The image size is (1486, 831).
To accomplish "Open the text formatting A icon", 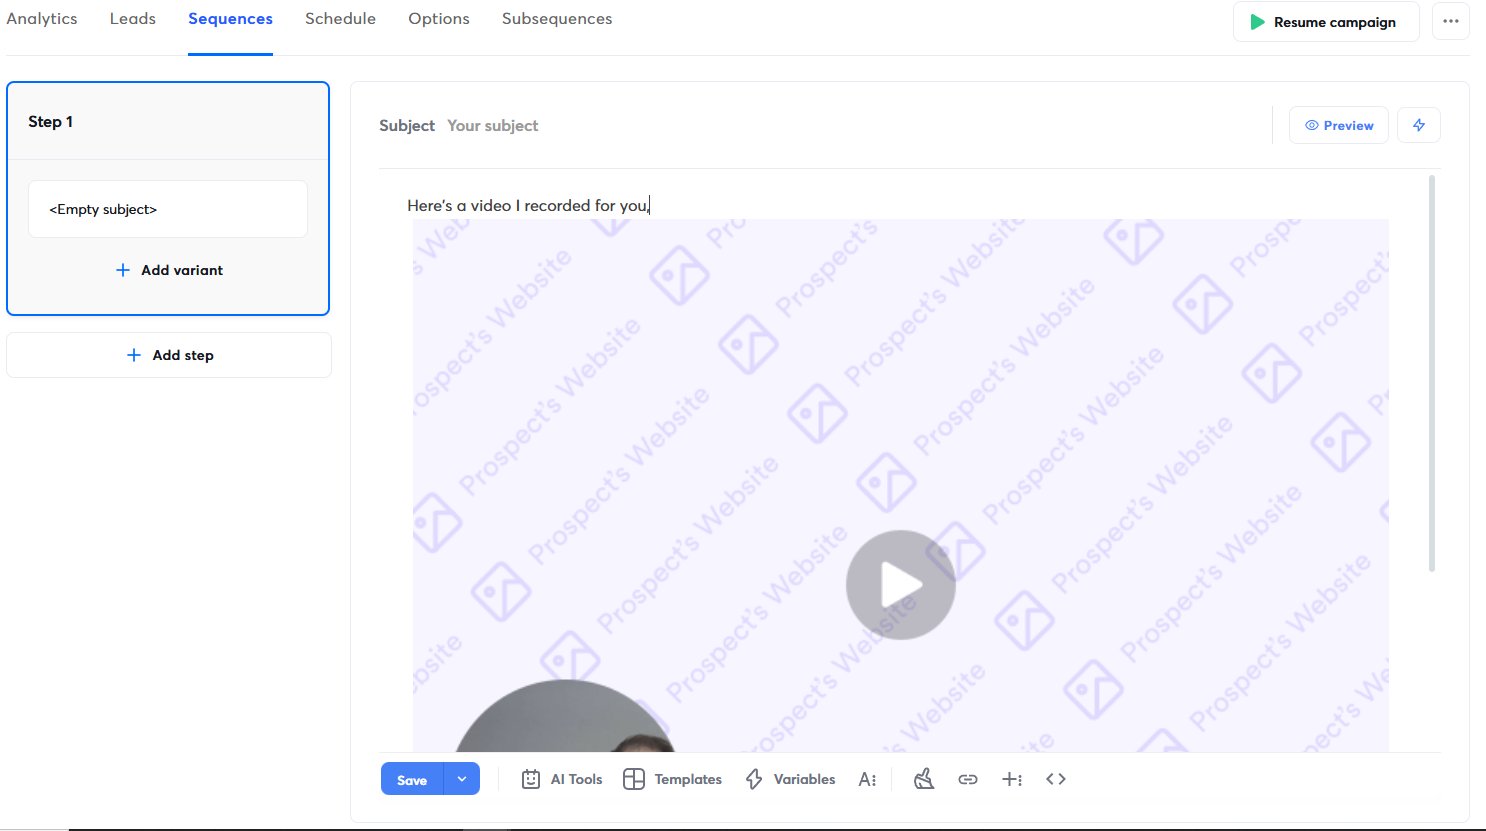I will coord(867,779).
